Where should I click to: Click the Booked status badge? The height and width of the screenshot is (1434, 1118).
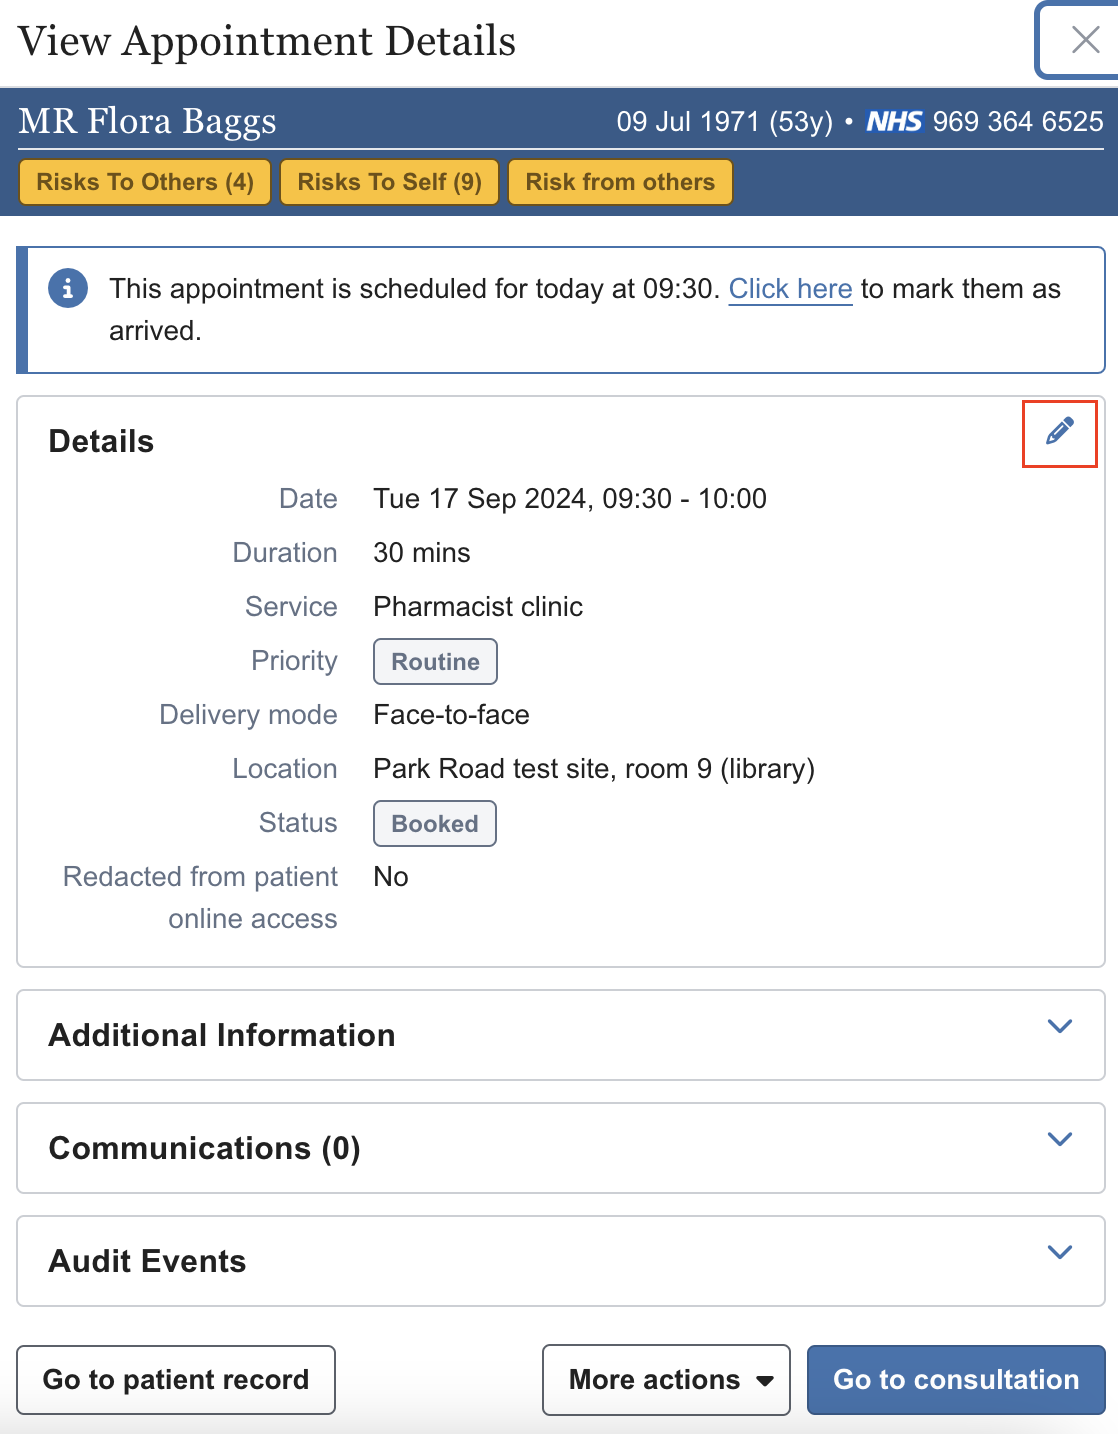(435, 824)
